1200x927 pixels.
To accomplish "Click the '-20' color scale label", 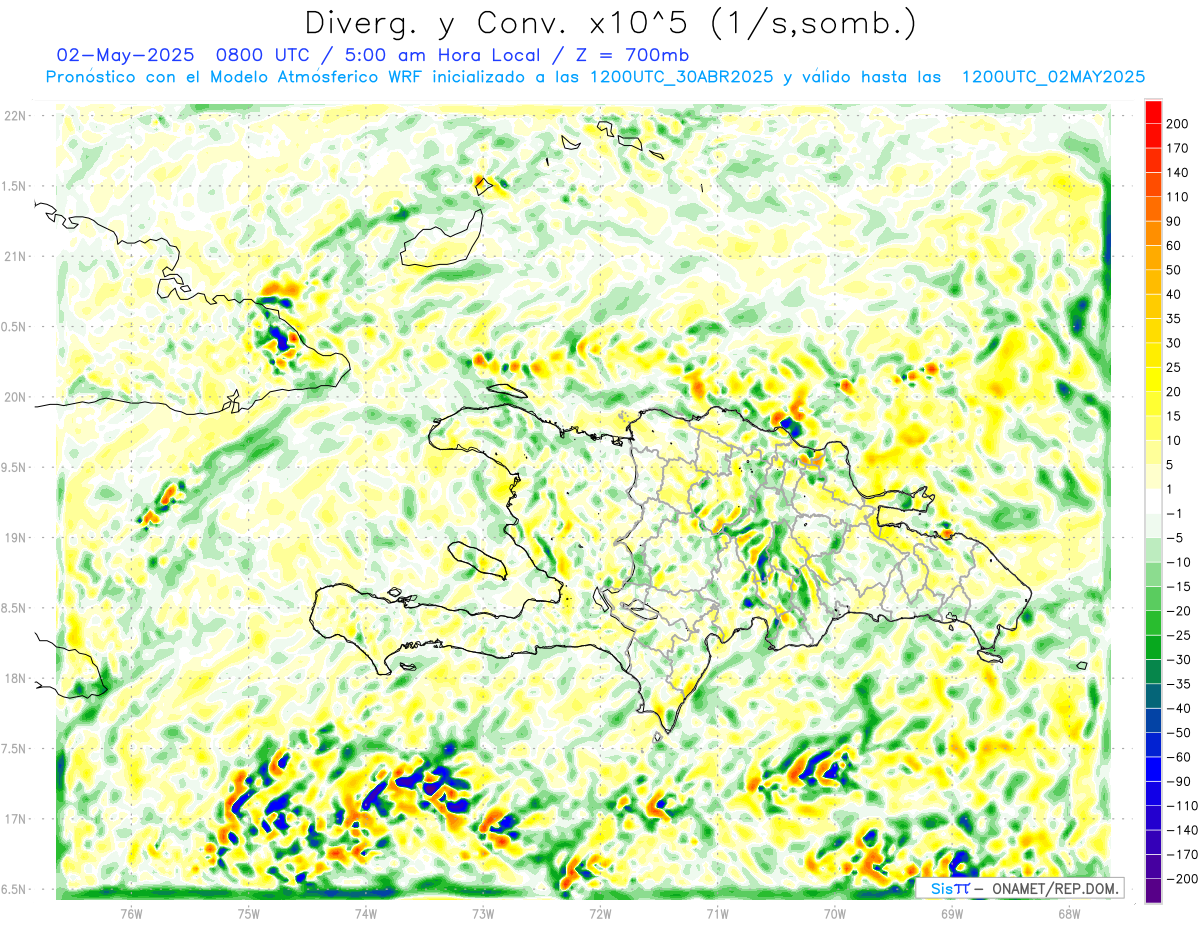I will pyautogui.click(x=1179, y=611).
